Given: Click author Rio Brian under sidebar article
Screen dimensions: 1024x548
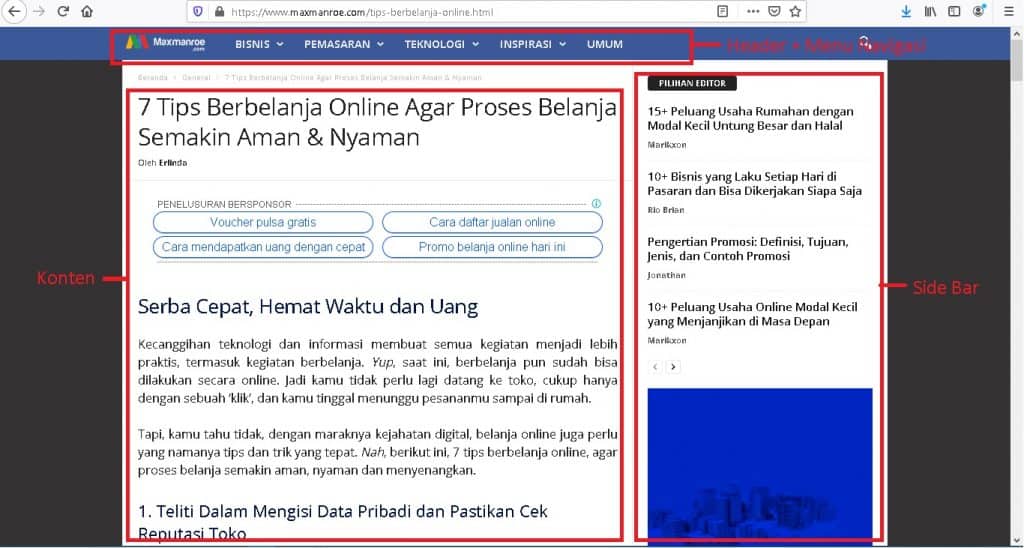Looking at the screenshot, I should click(x=666, y=210).
